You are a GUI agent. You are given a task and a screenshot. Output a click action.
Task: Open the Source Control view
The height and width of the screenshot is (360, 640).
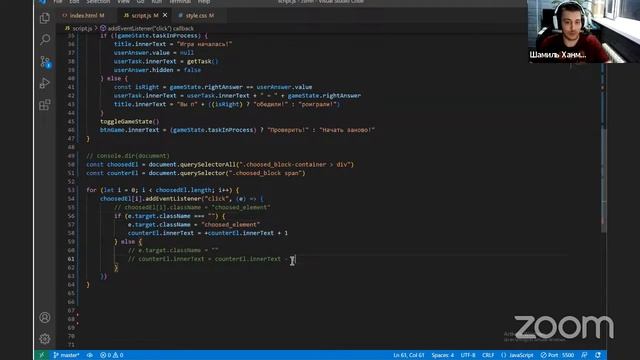click(45, 62)
